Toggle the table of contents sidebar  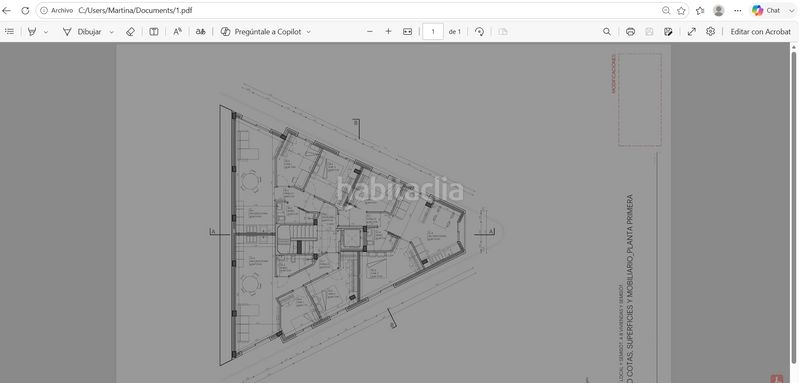point(9,32)
